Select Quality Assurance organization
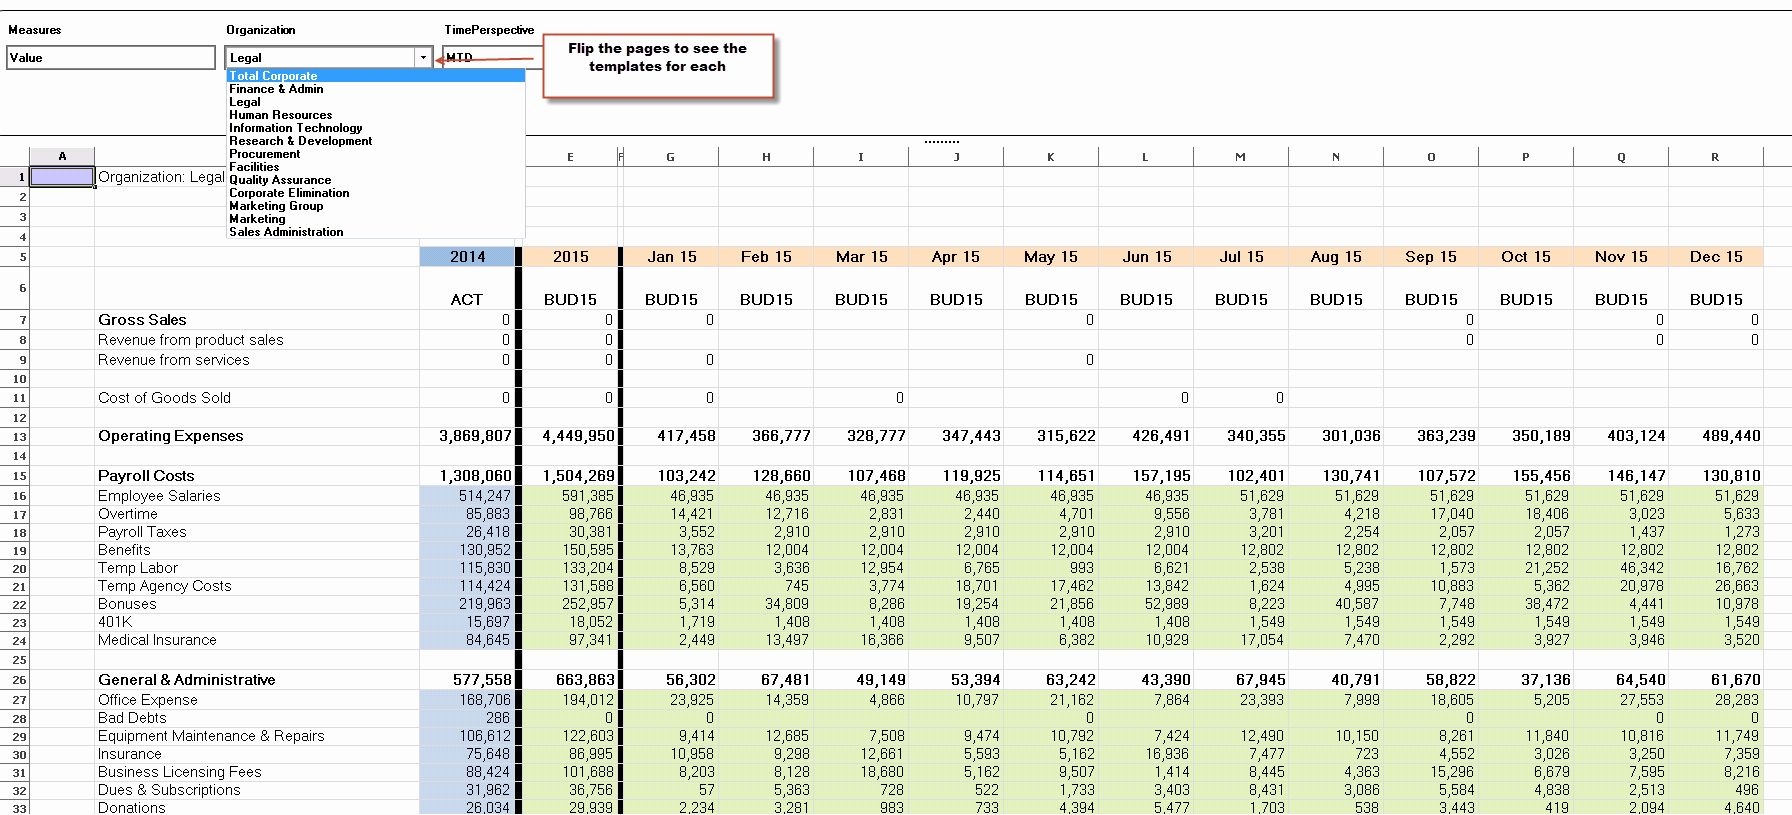This screenshot has width=1792, height=815. coord(280,180)
